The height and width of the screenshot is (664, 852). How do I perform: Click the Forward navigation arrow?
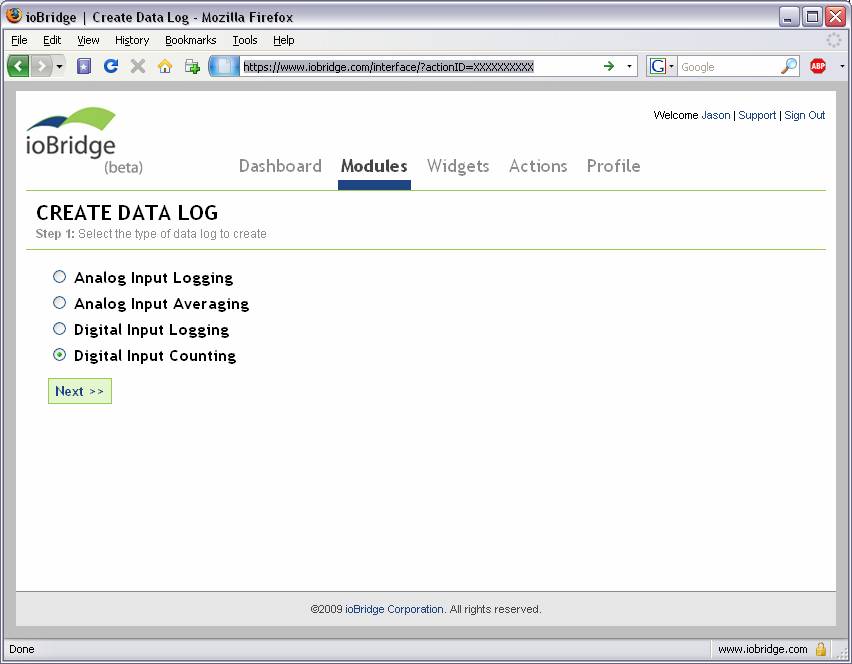[x=41, y=66]
